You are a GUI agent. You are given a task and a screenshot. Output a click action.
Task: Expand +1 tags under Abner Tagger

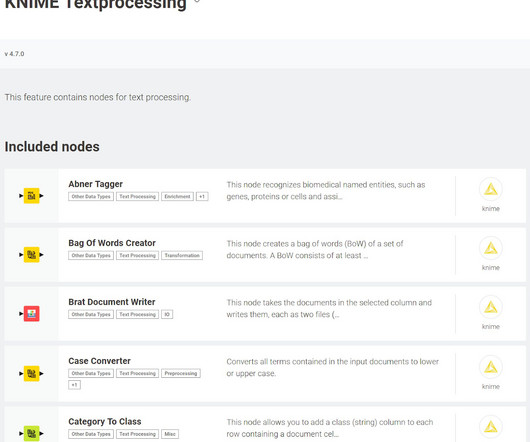click(202, 196)
